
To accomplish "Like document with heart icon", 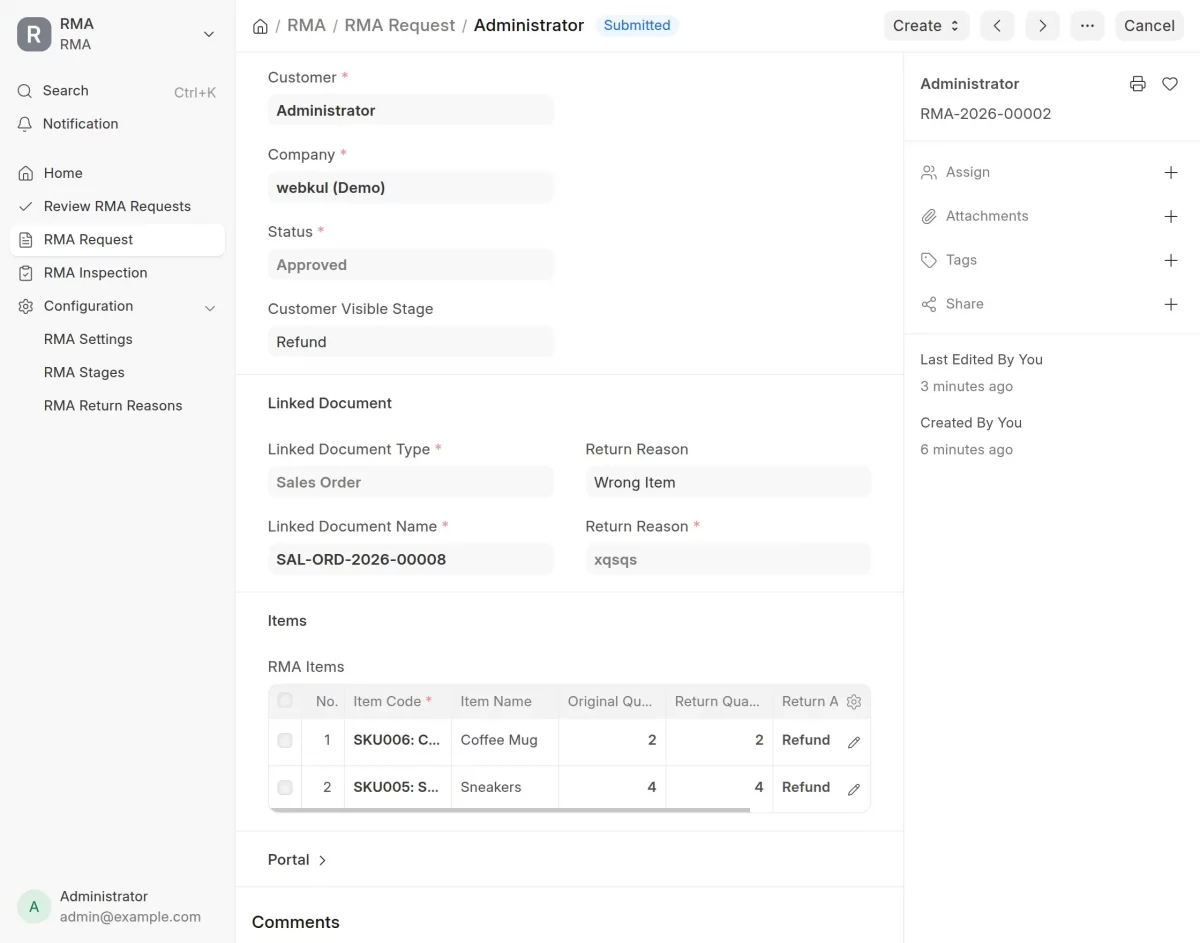I will point(1170,84).
